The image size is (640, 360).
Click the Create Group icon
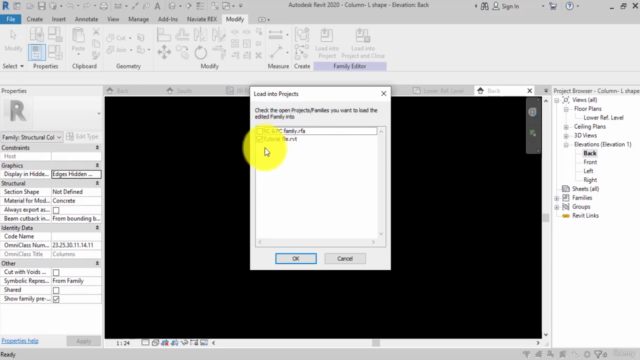point(302,35)
